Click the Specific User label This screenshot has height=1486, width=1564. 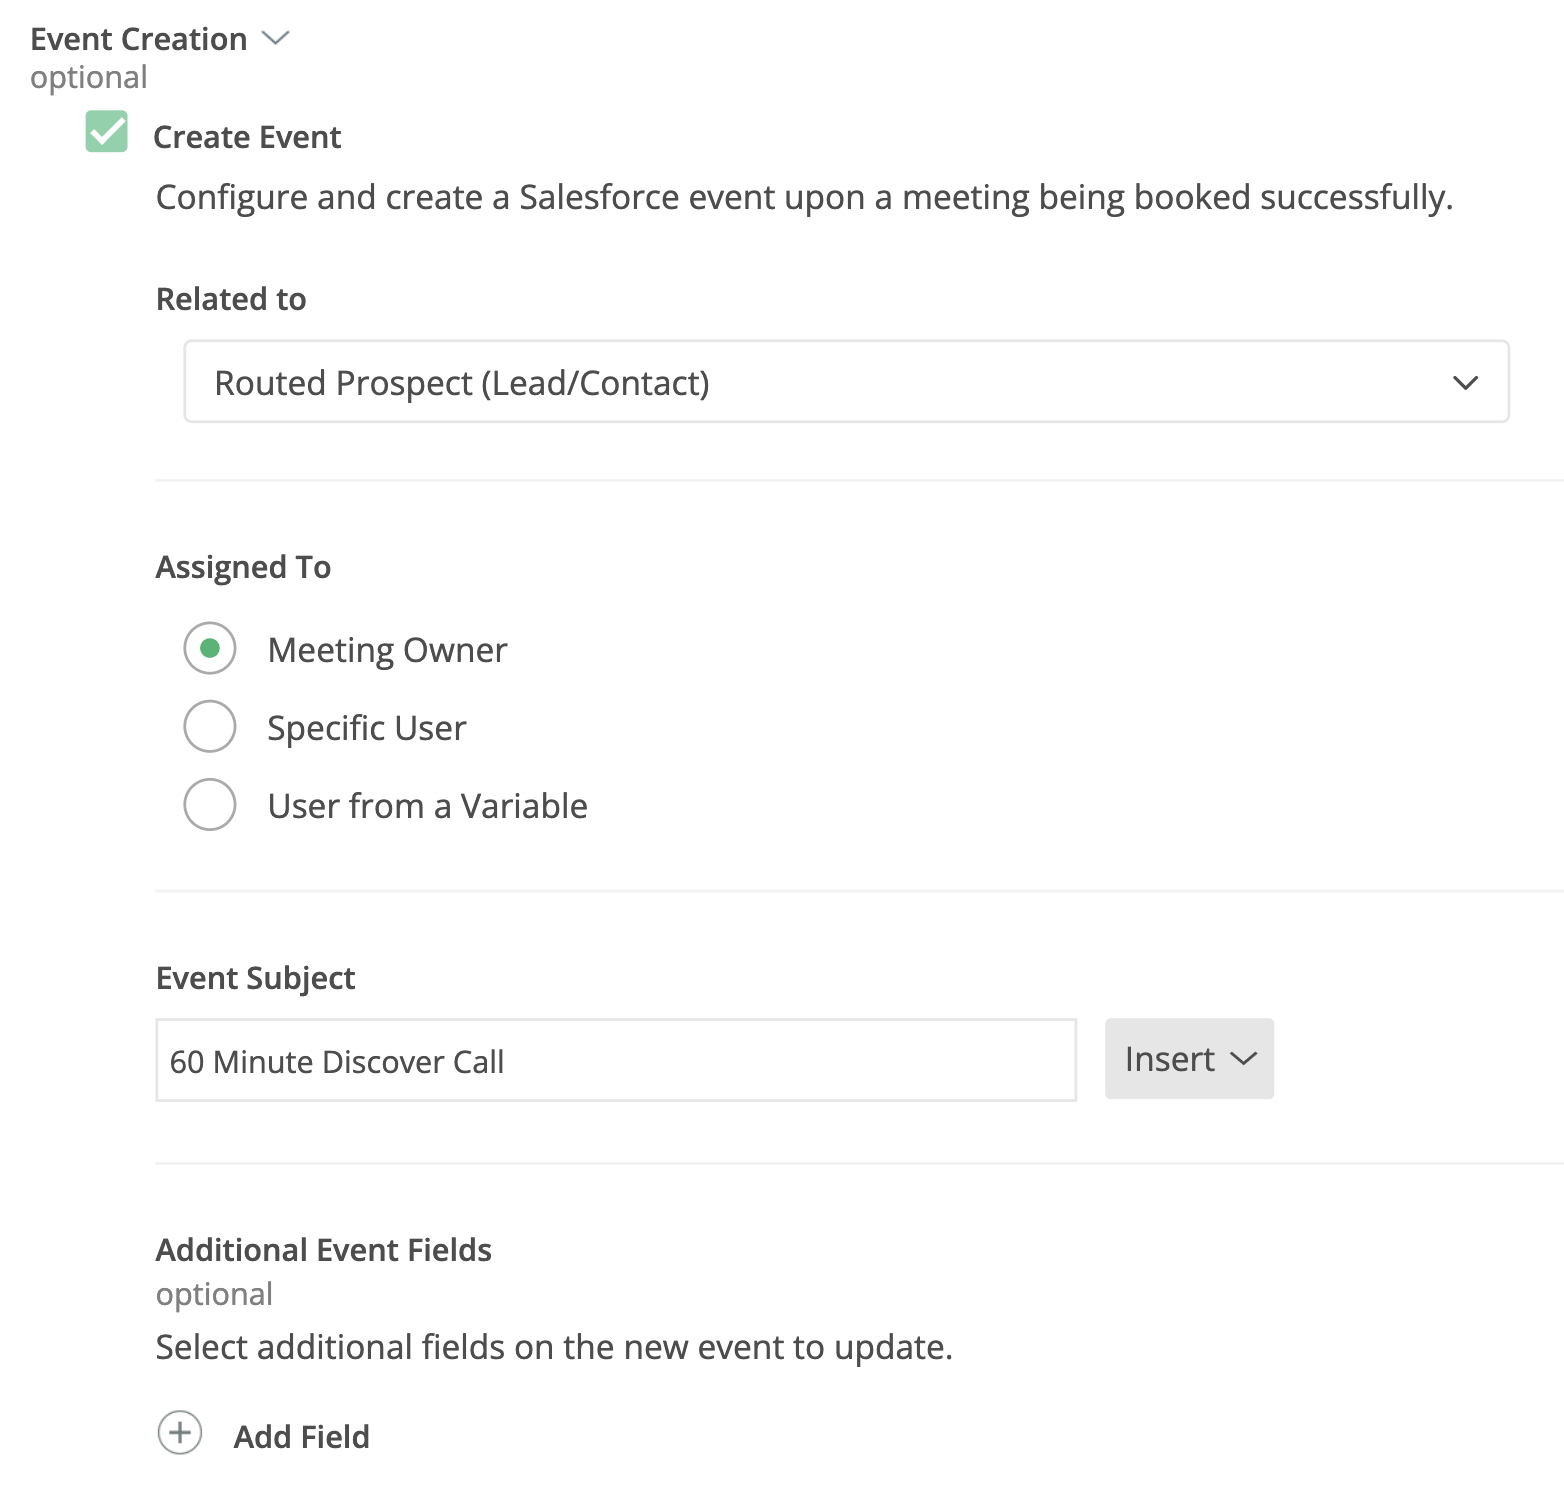coord(366,728)
